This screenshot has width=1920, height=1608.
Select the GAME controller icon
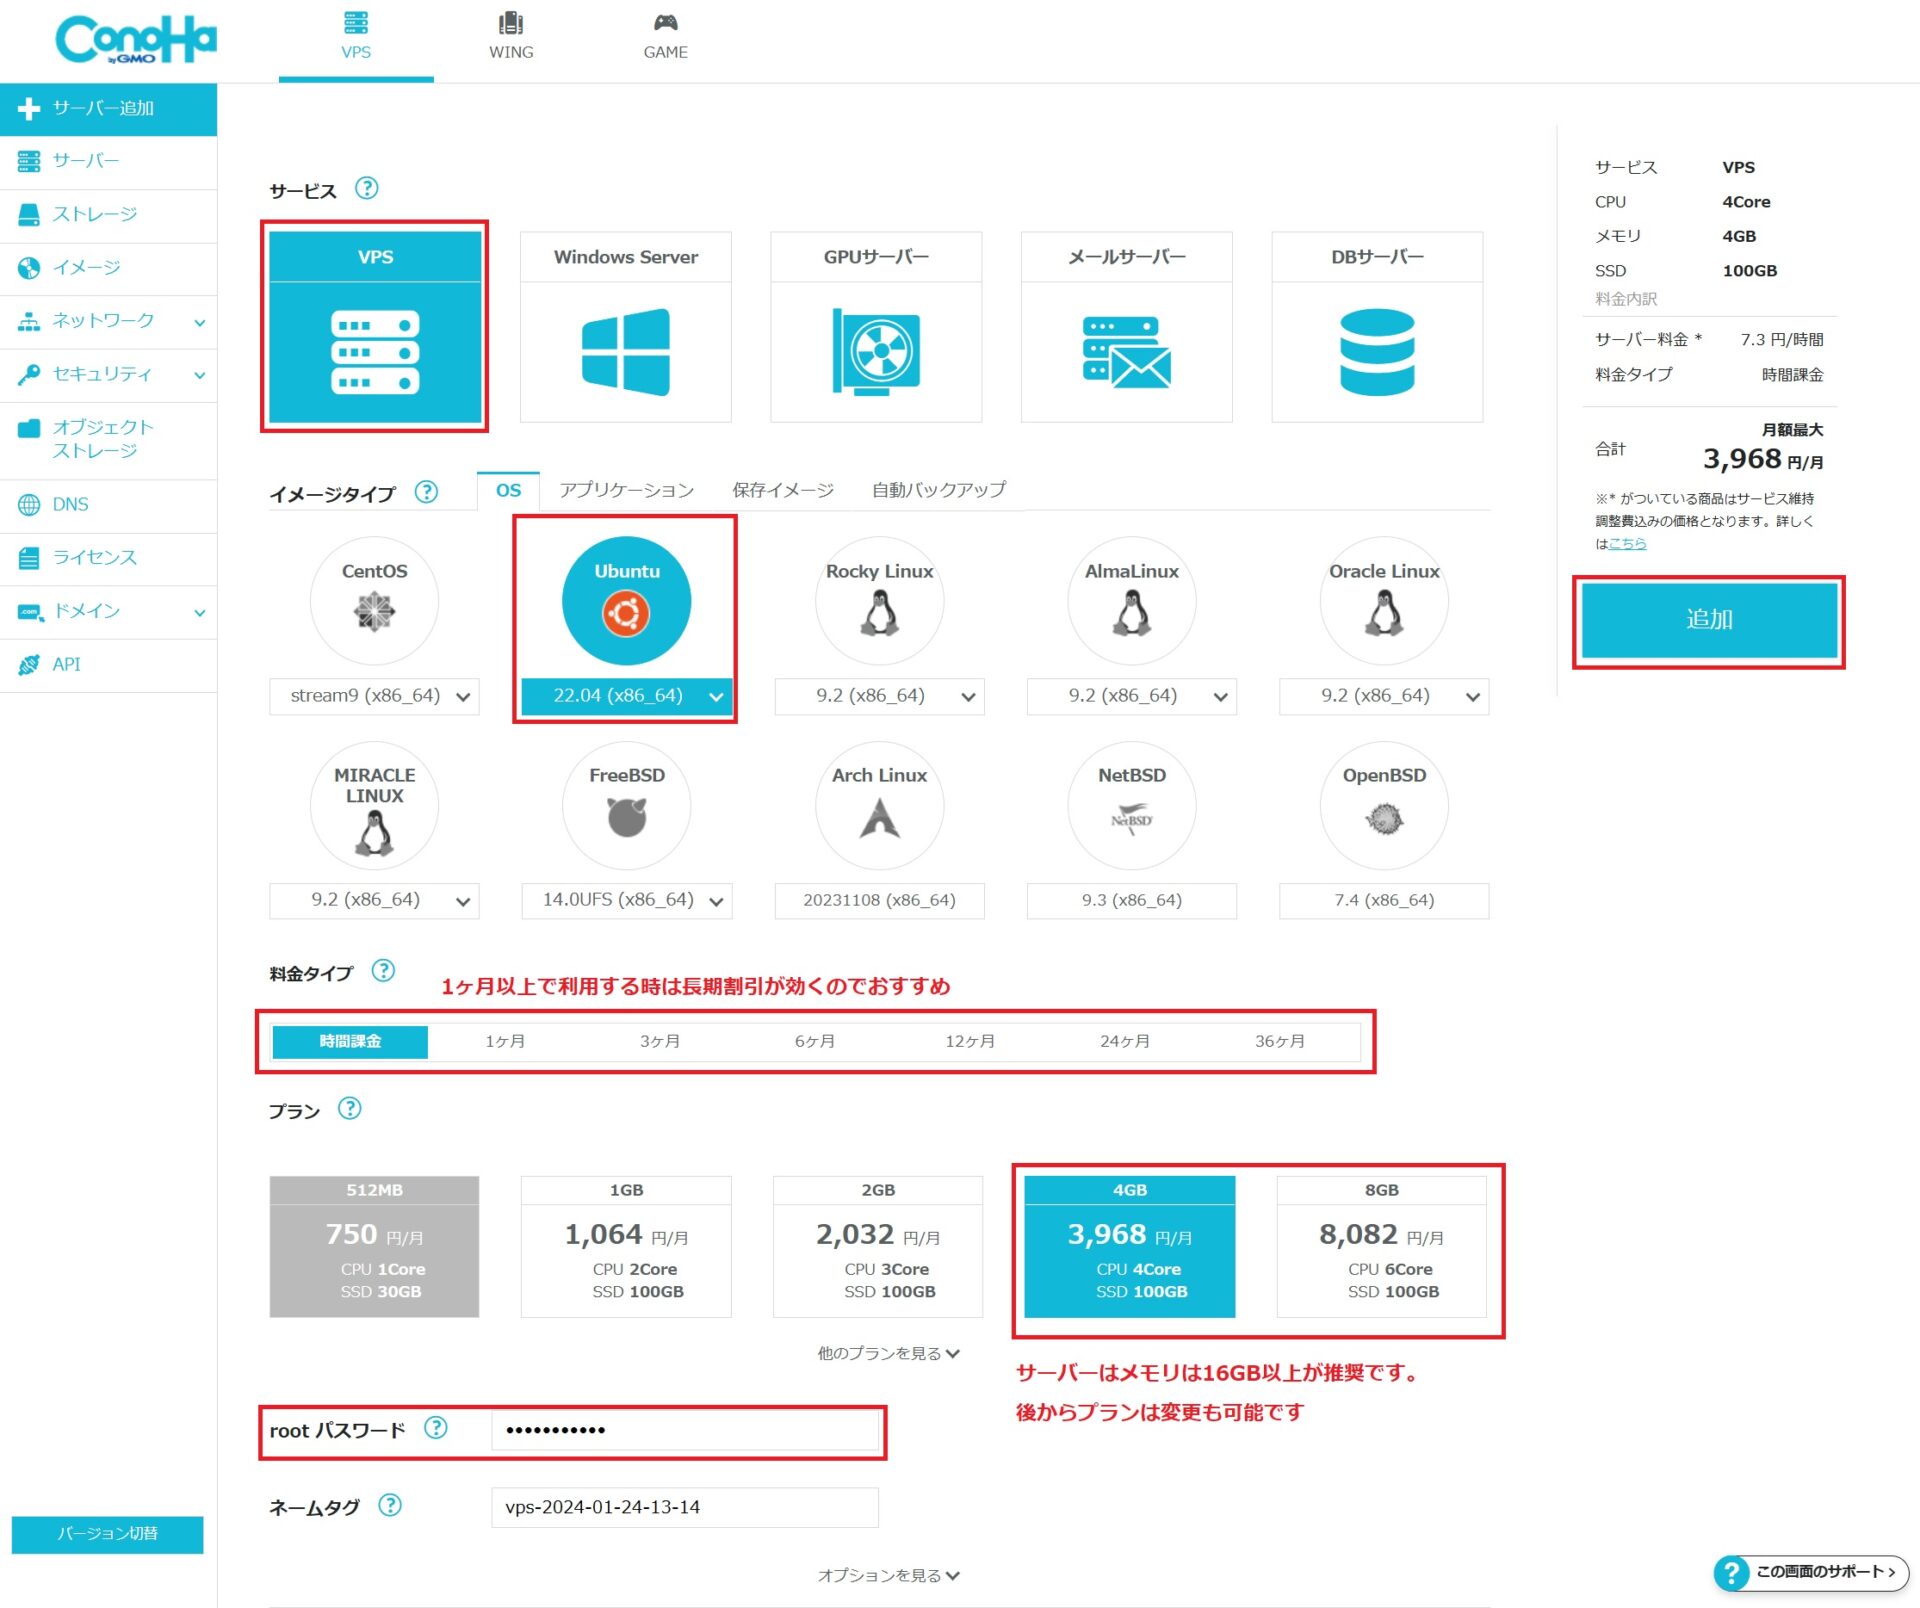click(x=665, y=22)
